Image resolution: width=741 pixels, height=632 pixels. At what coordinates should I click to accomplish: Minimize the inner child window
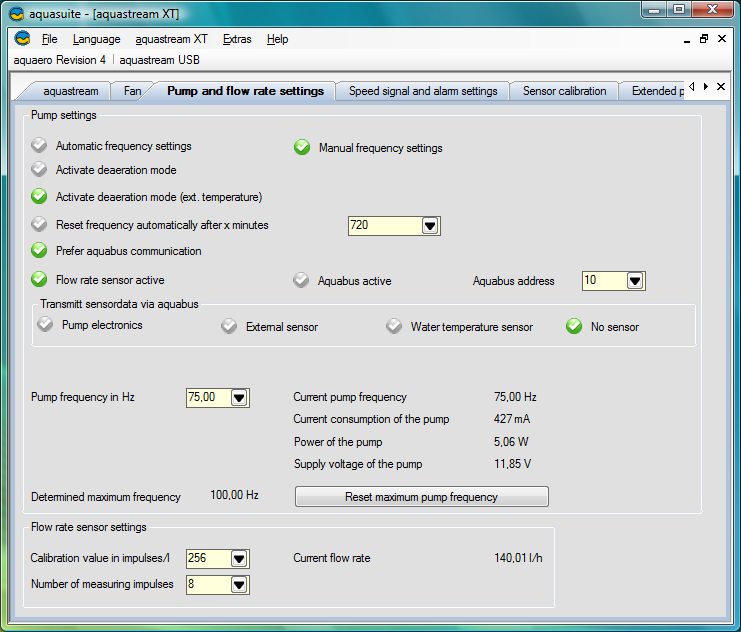[687, 40]
